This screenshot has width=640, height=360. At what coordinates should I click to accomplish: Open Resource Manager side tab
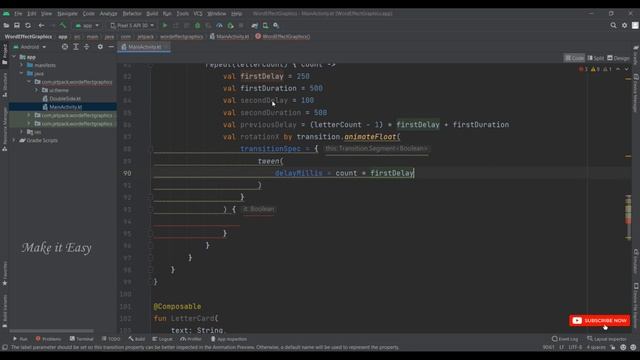pyautogui.click(x=4, y=129)
